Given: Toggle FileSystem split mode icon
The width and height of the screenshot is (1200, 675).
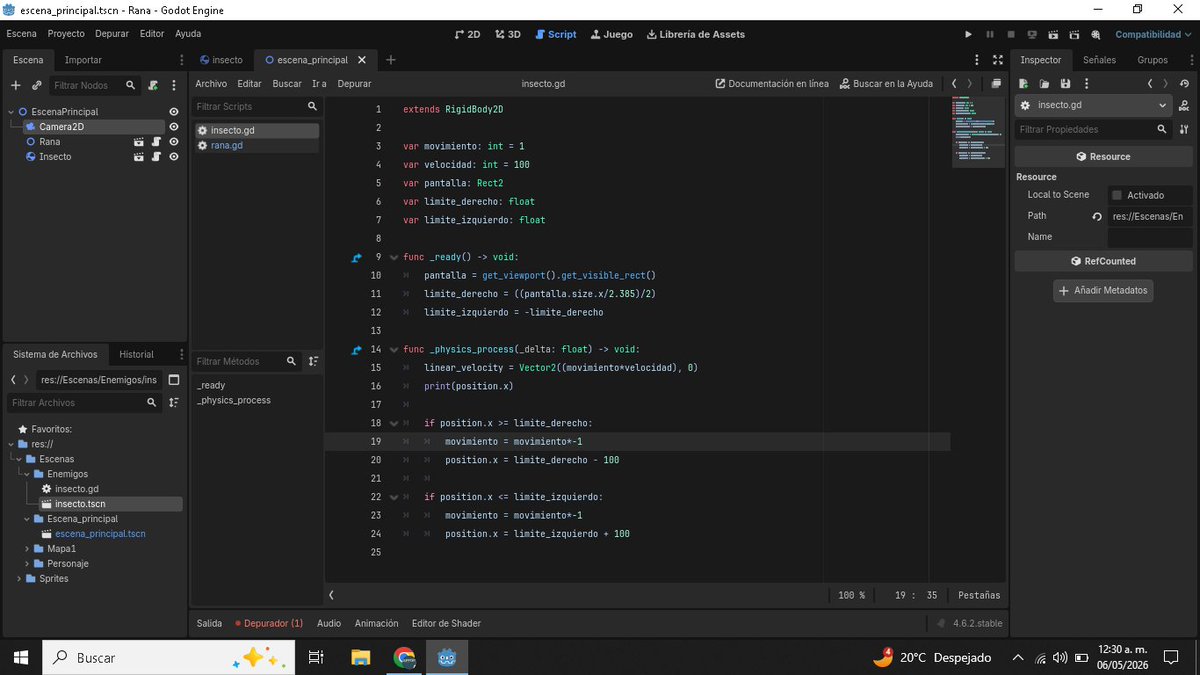Looking at the screenshot, I should click(174, 380).
